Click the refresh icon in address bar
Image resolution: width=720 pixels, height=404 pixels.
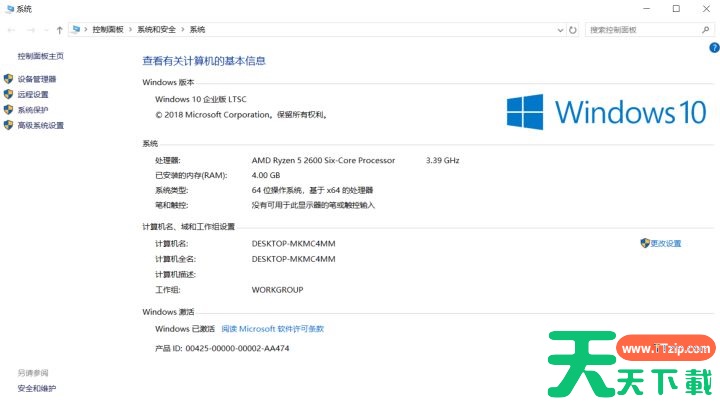573,30
